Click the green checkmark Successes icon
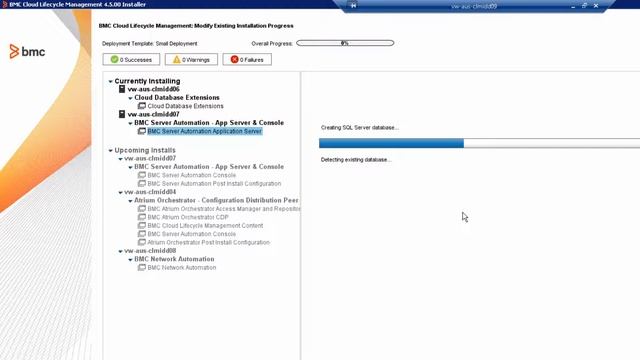Image resolution: width=640 pixels, height=360 pixels. (114, 59)
